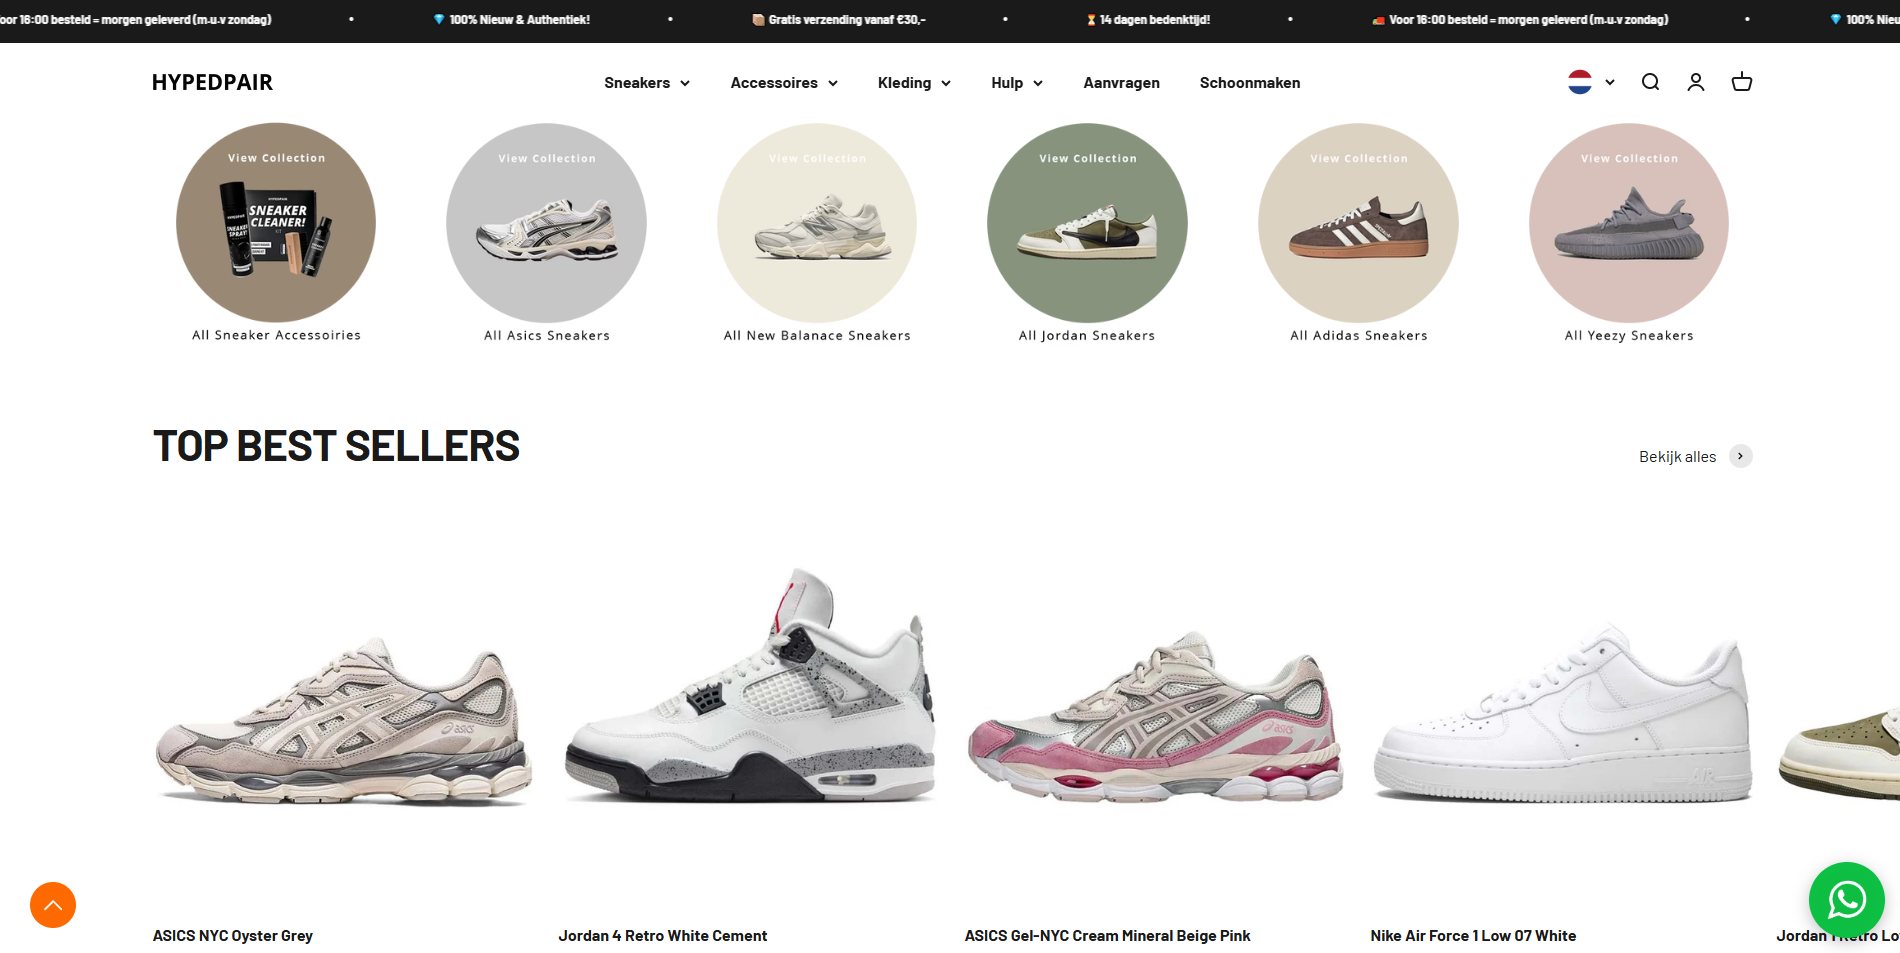Select the Jordan 4 Retro White Cement image
Image resolution: width=1900 pixels, height=953 pixels.
[x=750, y=687]
